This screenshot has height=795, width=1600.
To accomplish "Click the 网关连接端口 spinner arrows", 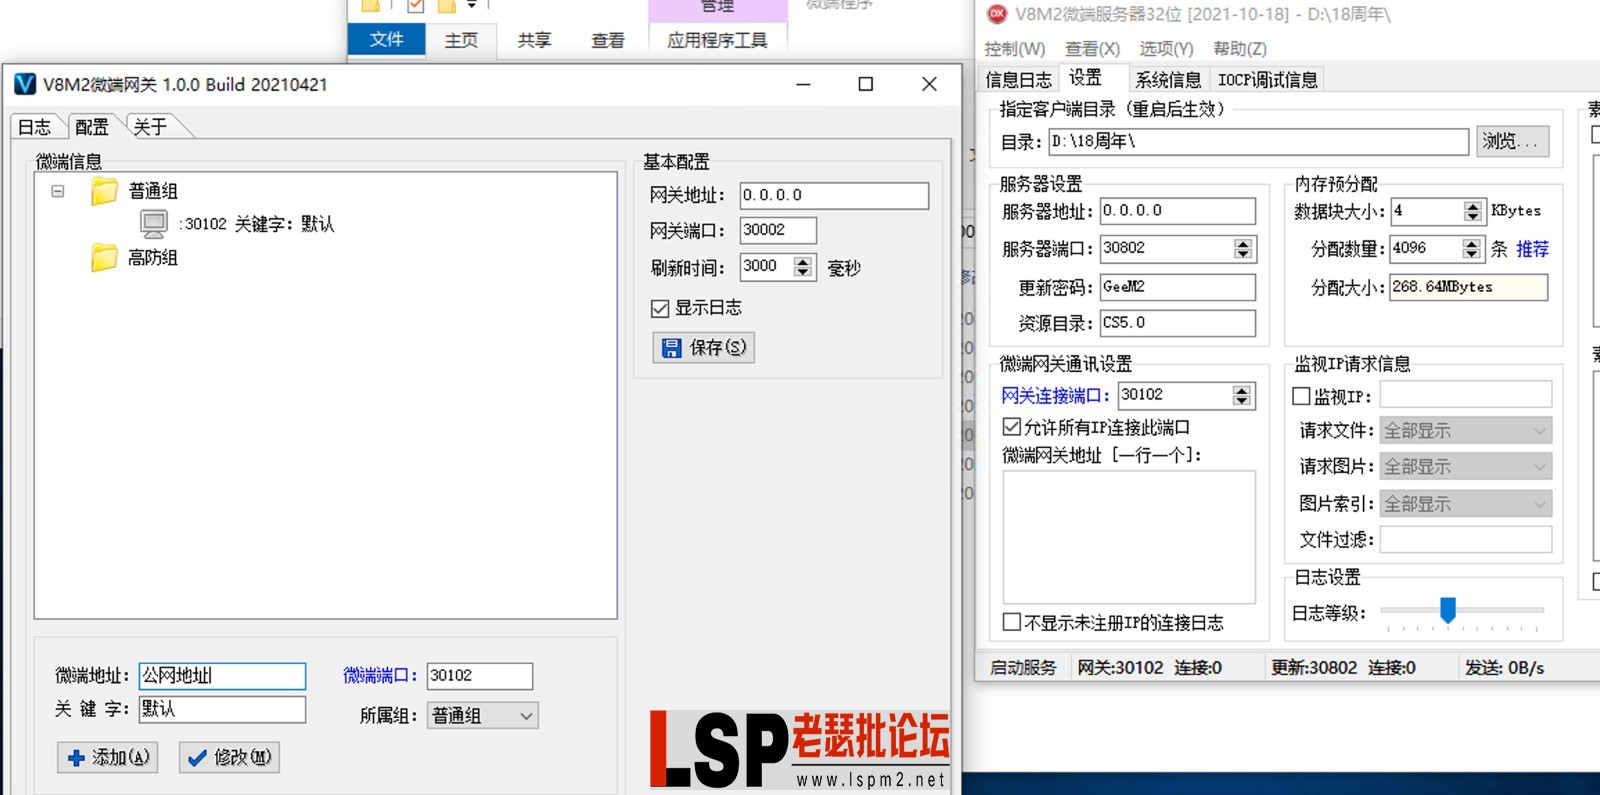I will coord(1242,396).
